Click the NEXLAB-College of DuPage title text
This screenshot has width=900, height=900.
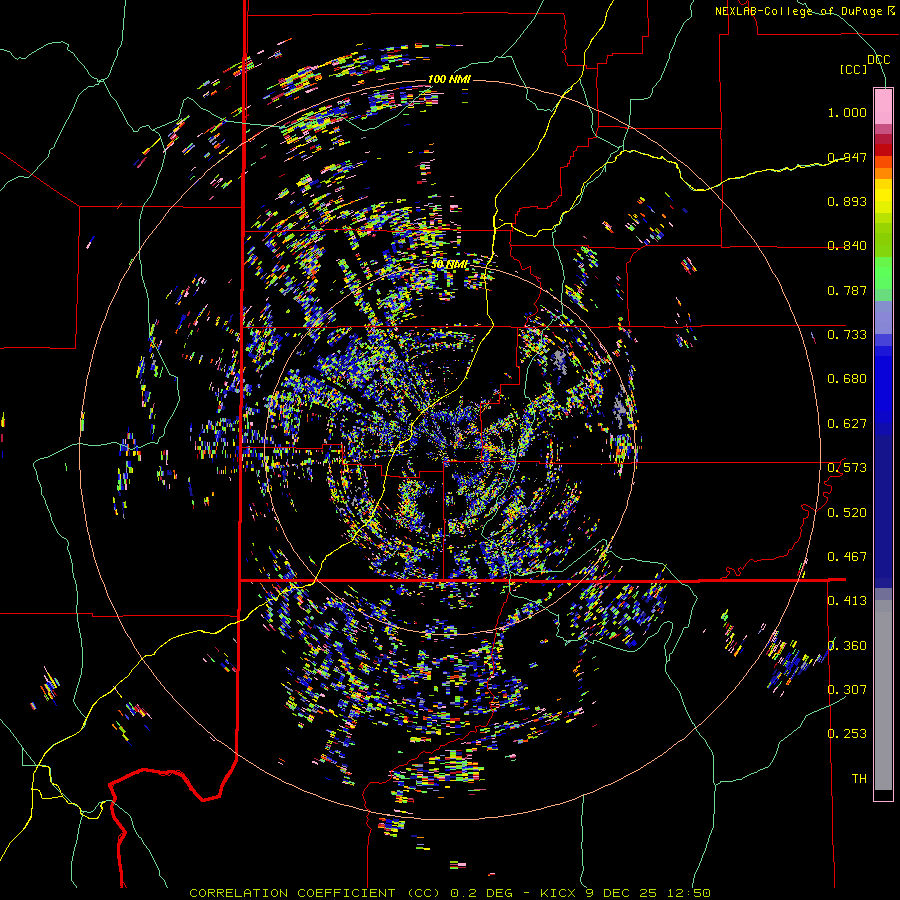[804, 11]
